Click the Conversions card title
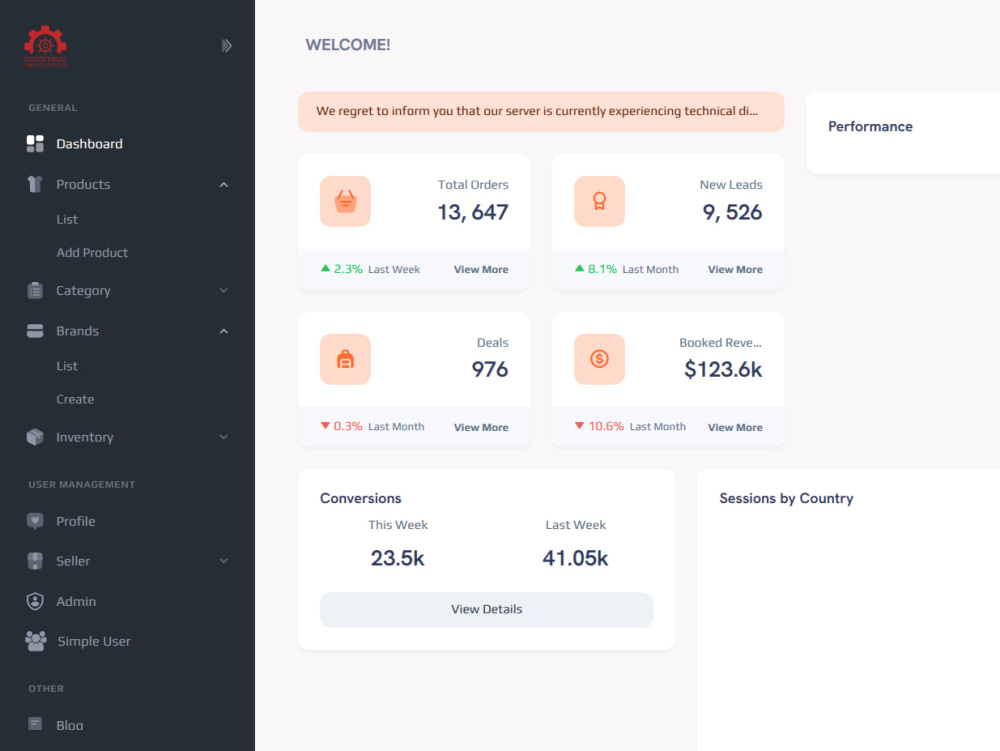This screenshot has width=1000, height=751. [360, 498]
